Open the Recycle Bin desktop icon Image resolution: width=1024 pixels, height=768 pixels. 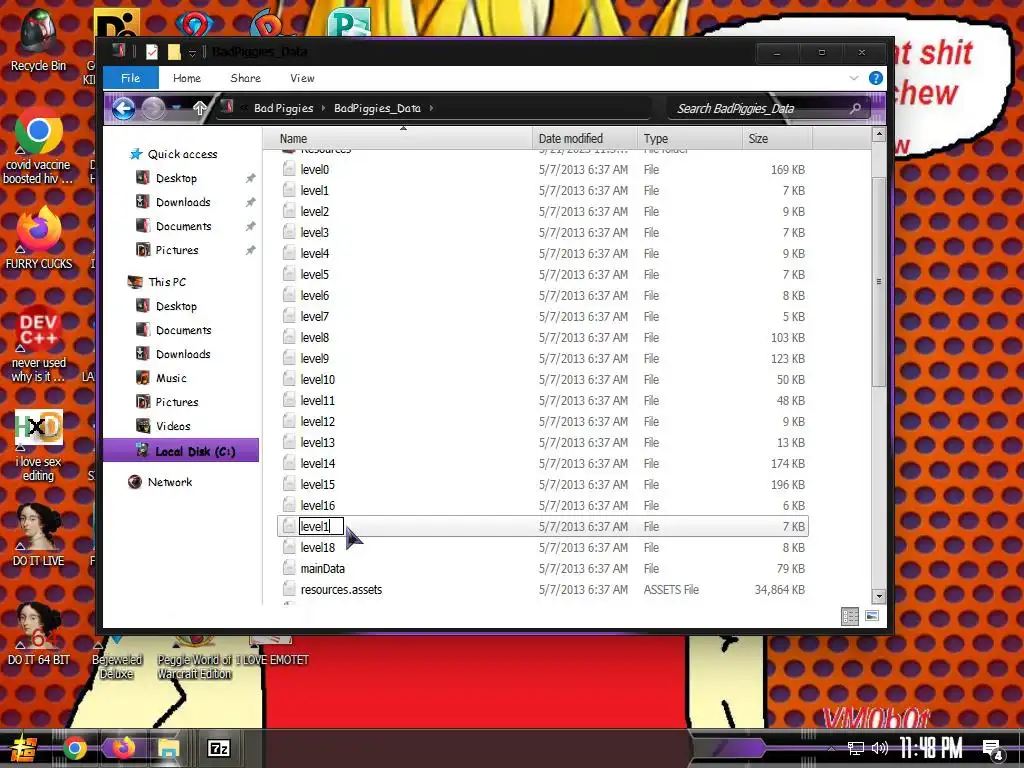point(38,40)
